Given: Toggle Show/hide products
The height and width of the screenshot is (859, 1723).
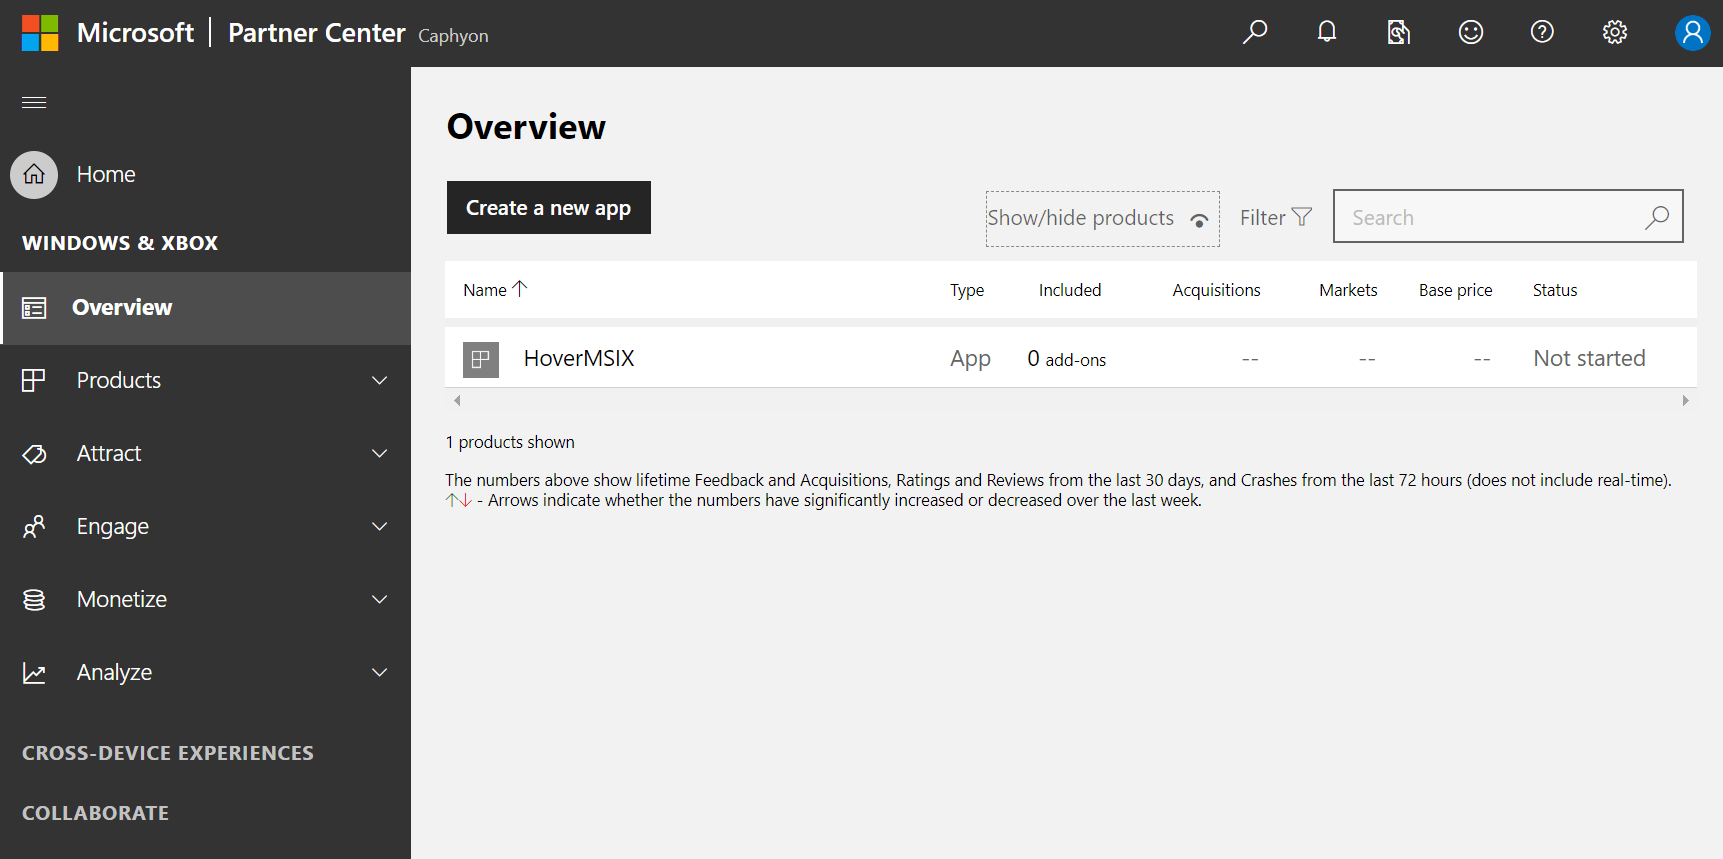Looking at the screenshot, I should (1102, 218).
